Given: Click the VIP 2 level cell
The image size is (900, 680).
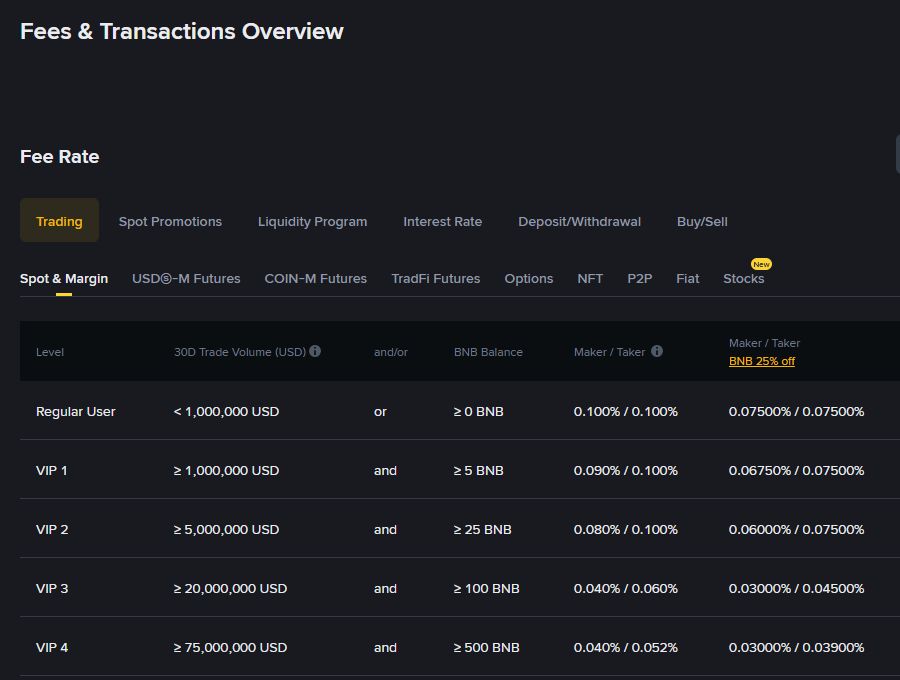Looking at the screenshot, I should (52, 530).
